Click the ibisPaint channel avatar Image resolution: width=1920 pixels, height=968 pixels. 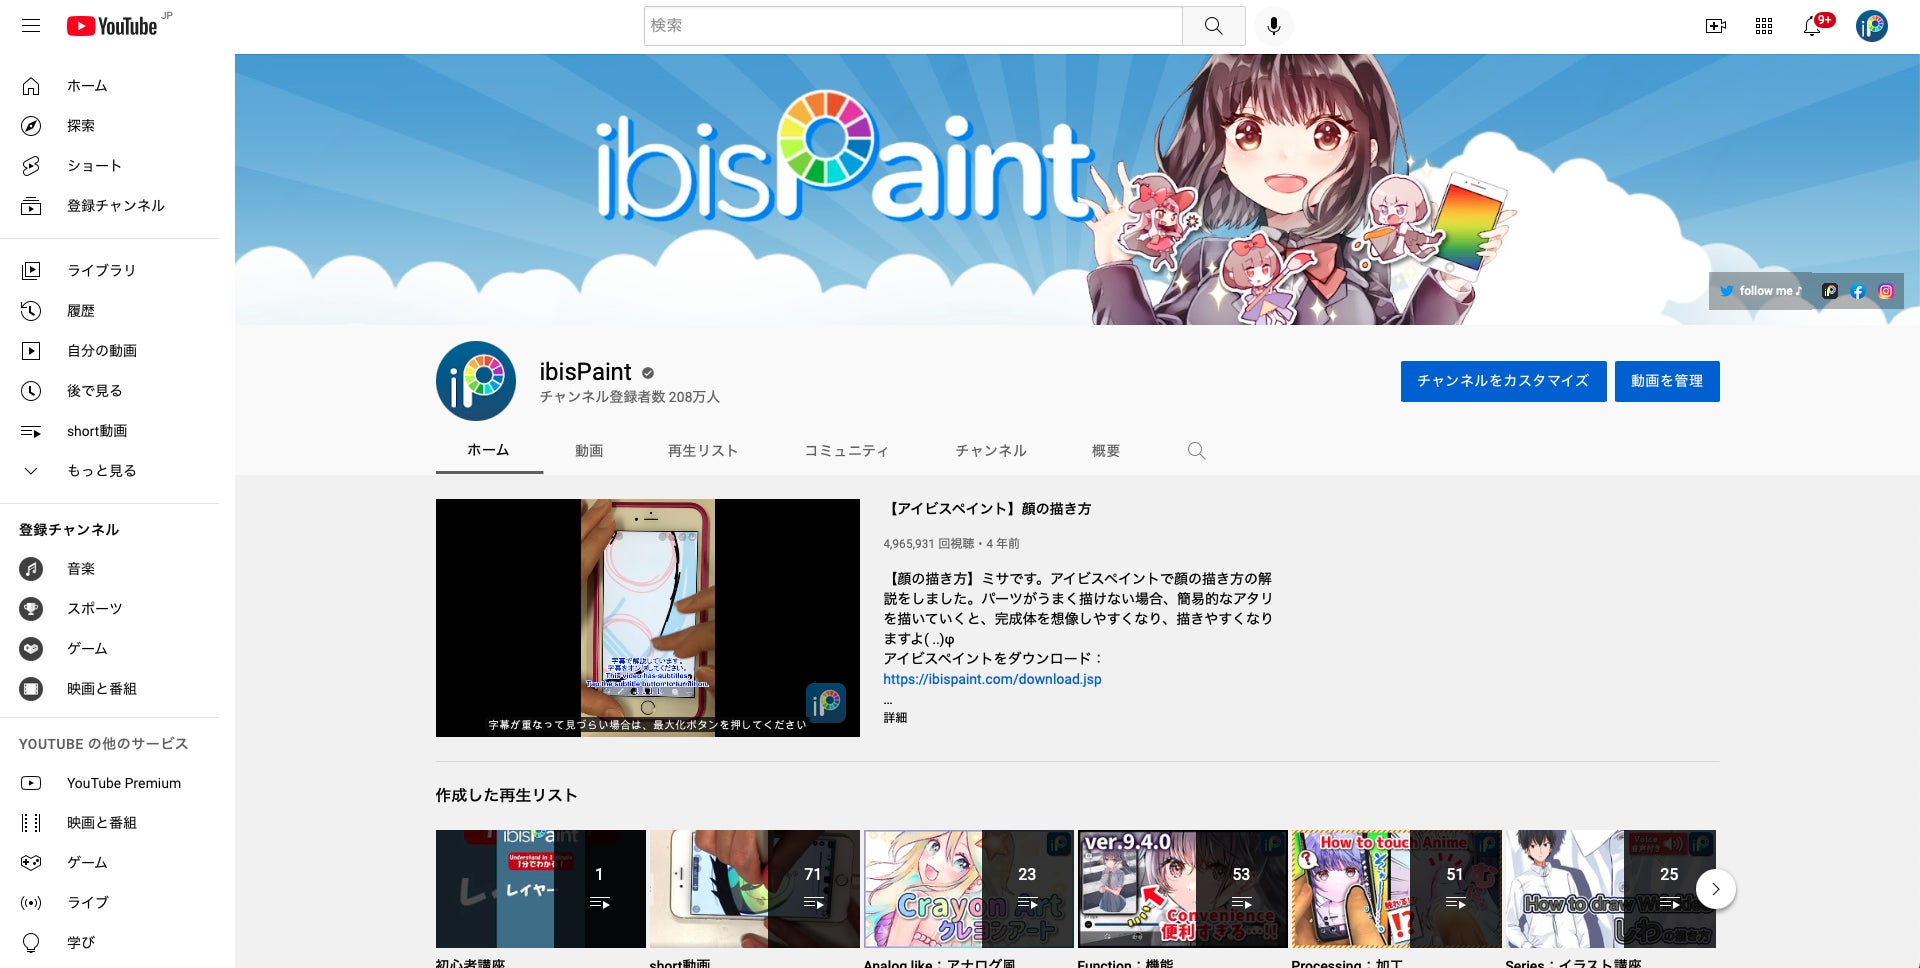[476, 381]
